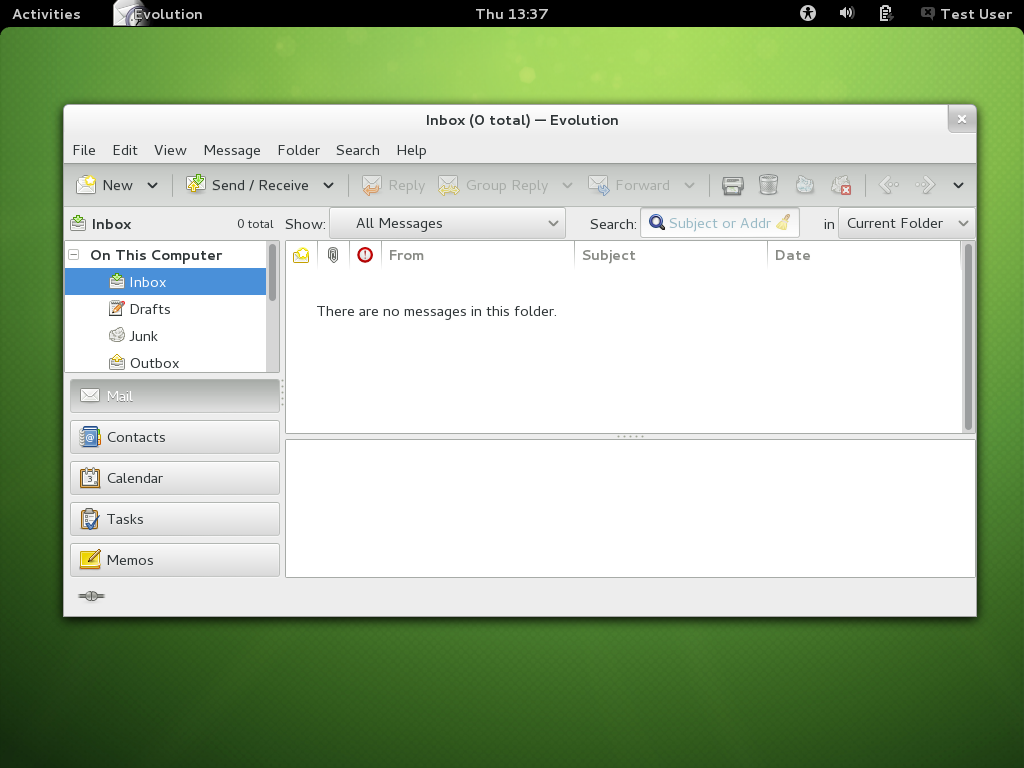This screenshot has height=768, width=1024.
Task: Click the attachment paperclip column header
Action: pos(333,255)
